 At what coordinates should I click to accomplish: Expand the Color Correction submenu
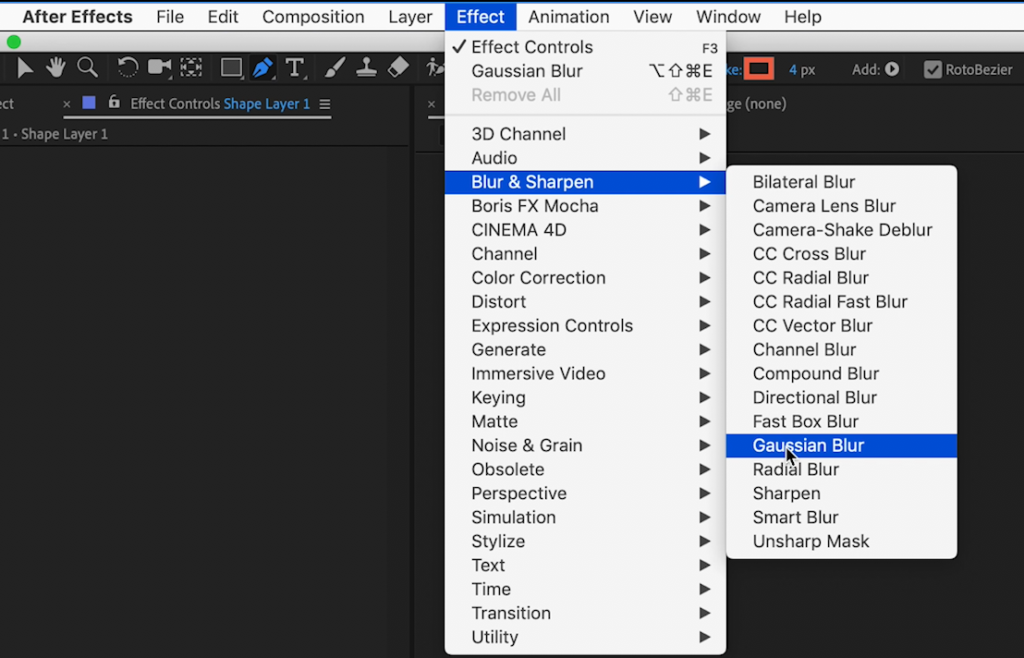point(539,278)
